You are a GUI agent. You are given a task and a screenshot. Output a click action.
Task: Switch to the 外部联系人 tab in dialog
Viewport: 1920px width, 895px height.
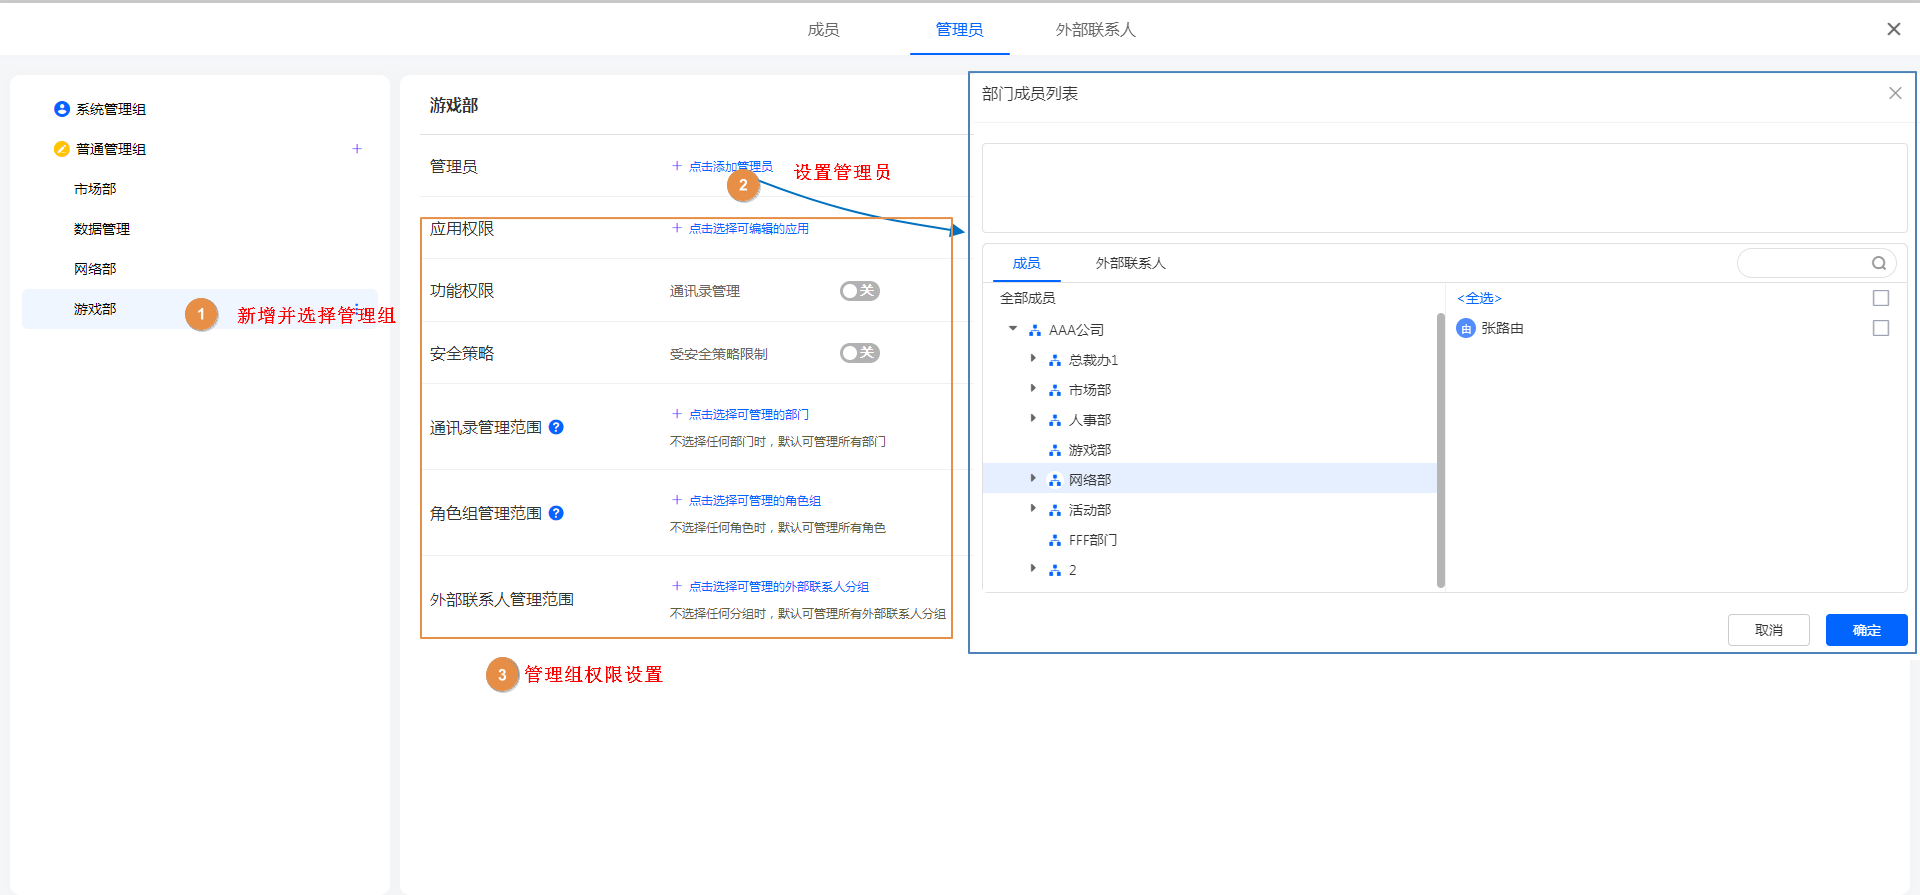pos(1130,263)
